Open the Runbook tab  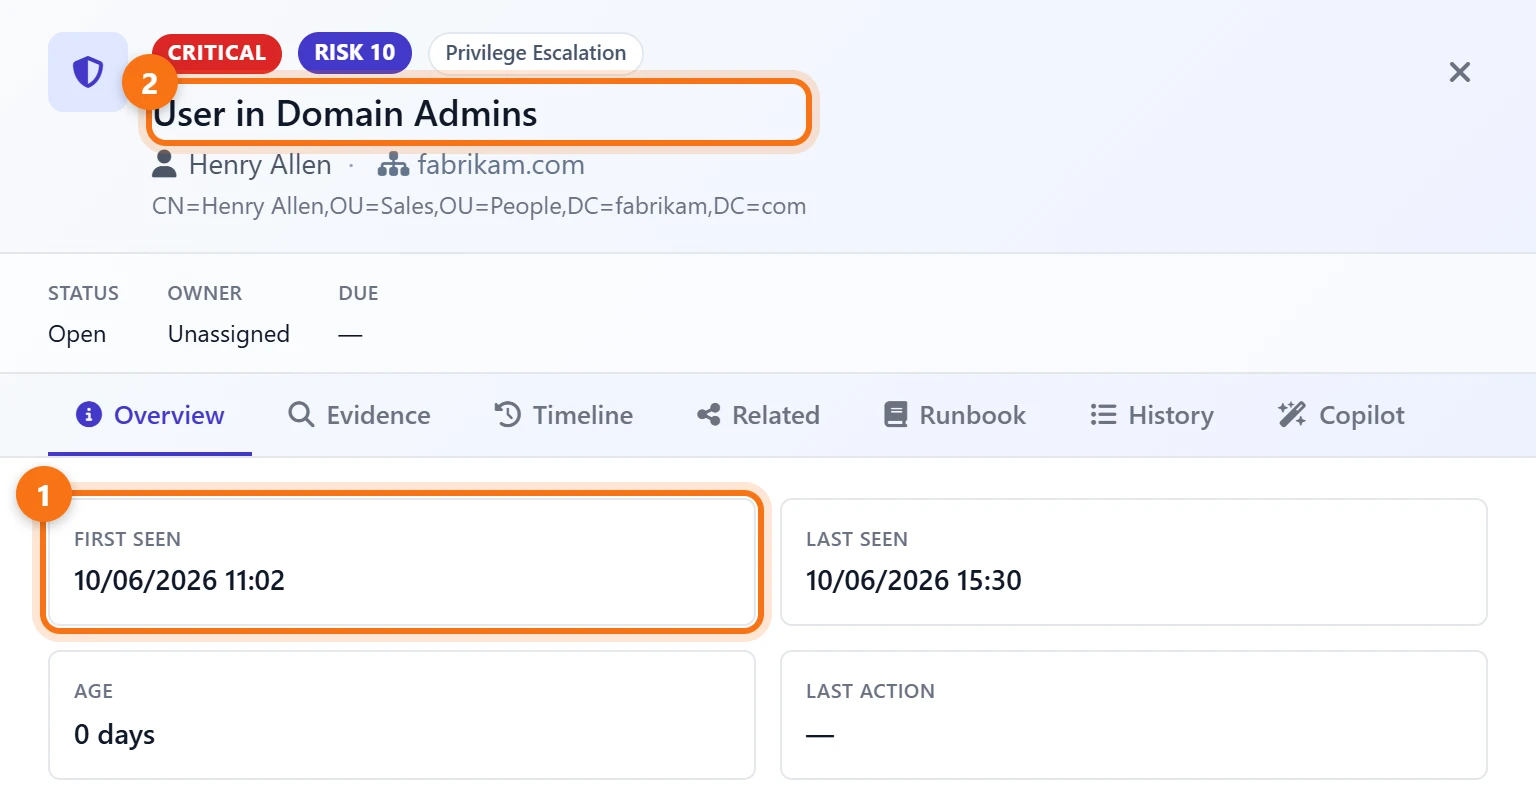coord(955,415)
